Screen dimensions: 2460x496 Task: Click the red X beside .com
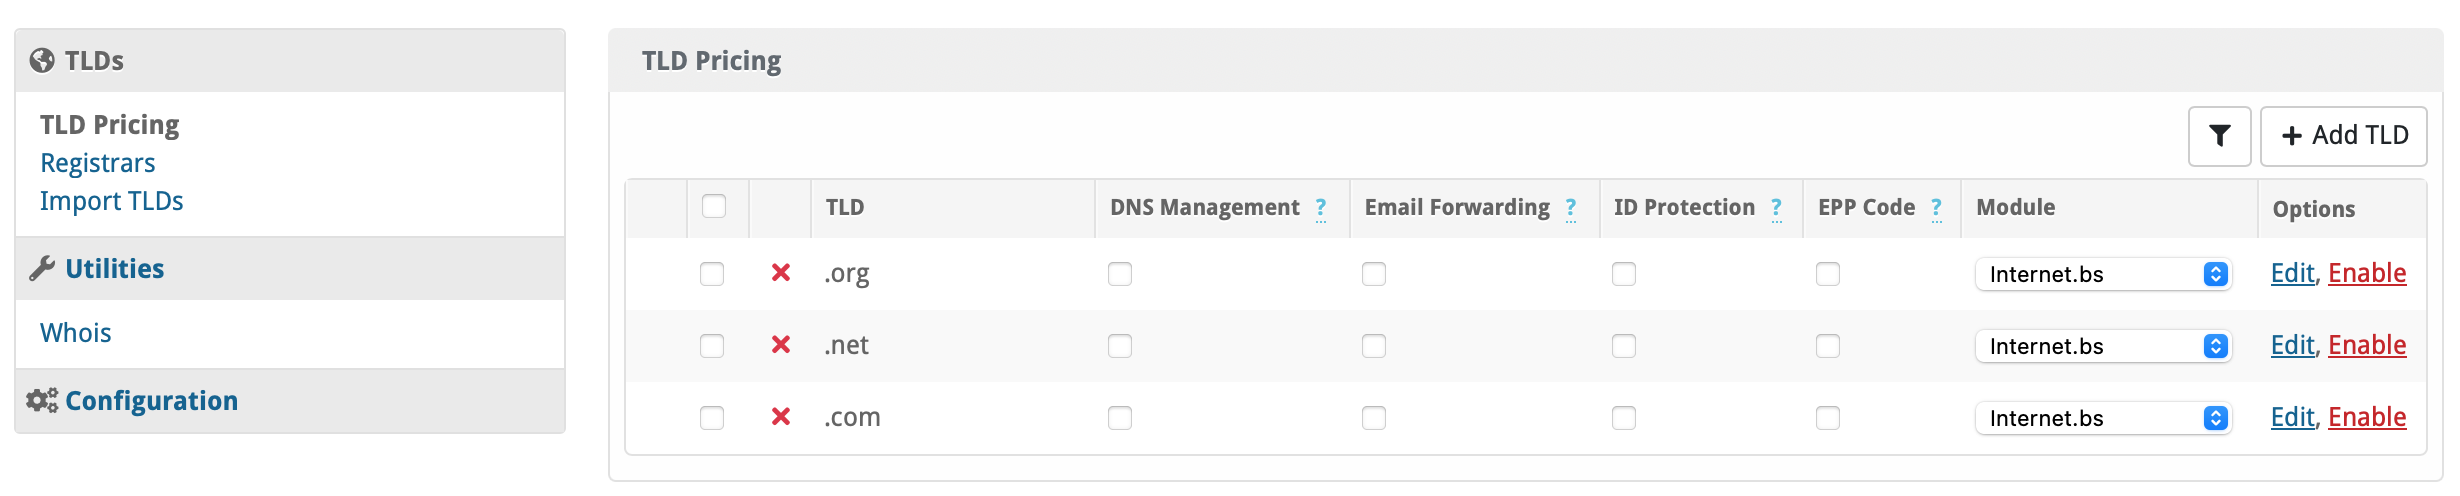(781, 417)
